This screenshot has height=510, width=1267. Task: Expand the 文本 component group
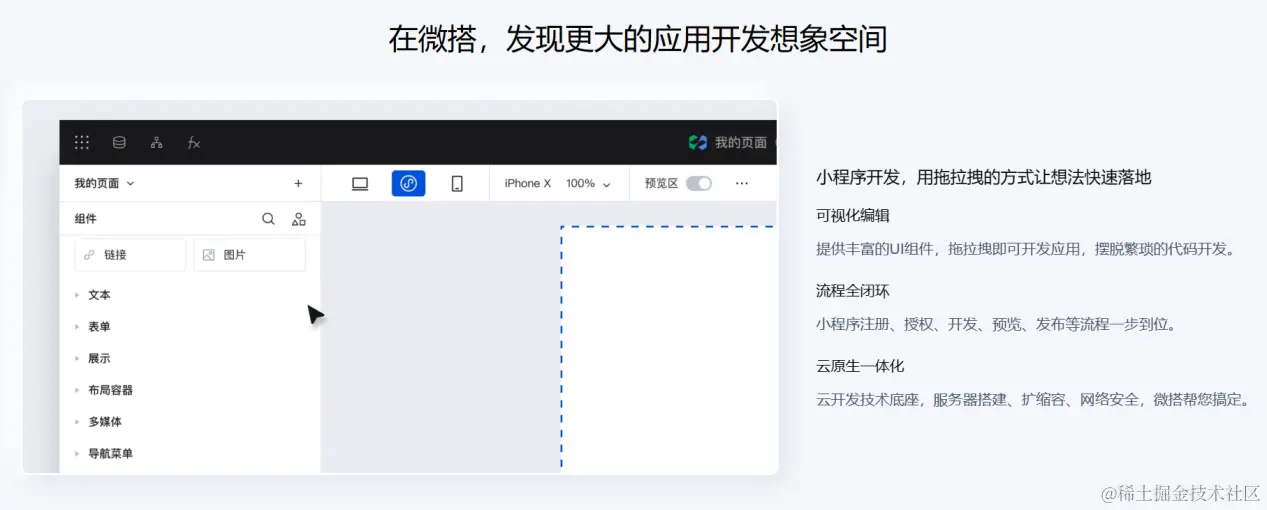coord(99,295)
